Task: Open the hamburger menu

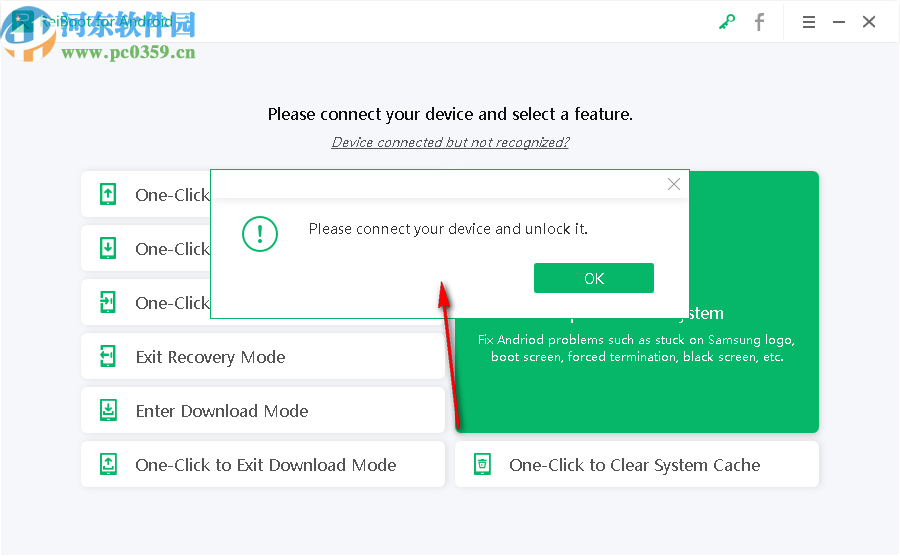Action: click(809, 22)
